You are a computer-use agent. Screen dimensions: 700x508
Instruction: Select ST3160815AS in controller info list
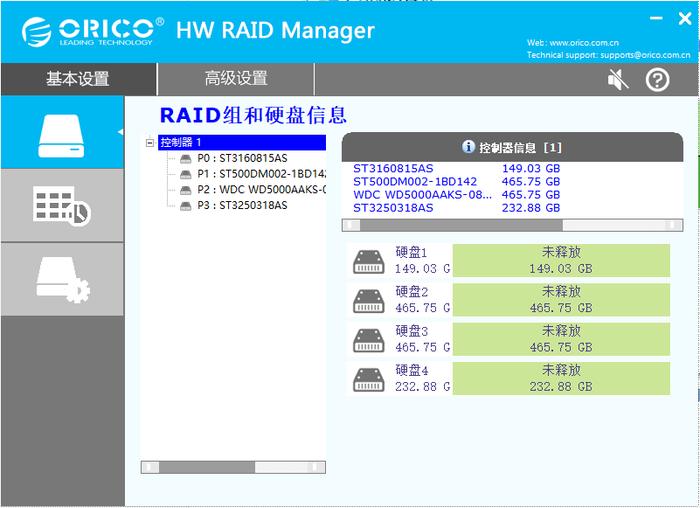tap(393, 169)
